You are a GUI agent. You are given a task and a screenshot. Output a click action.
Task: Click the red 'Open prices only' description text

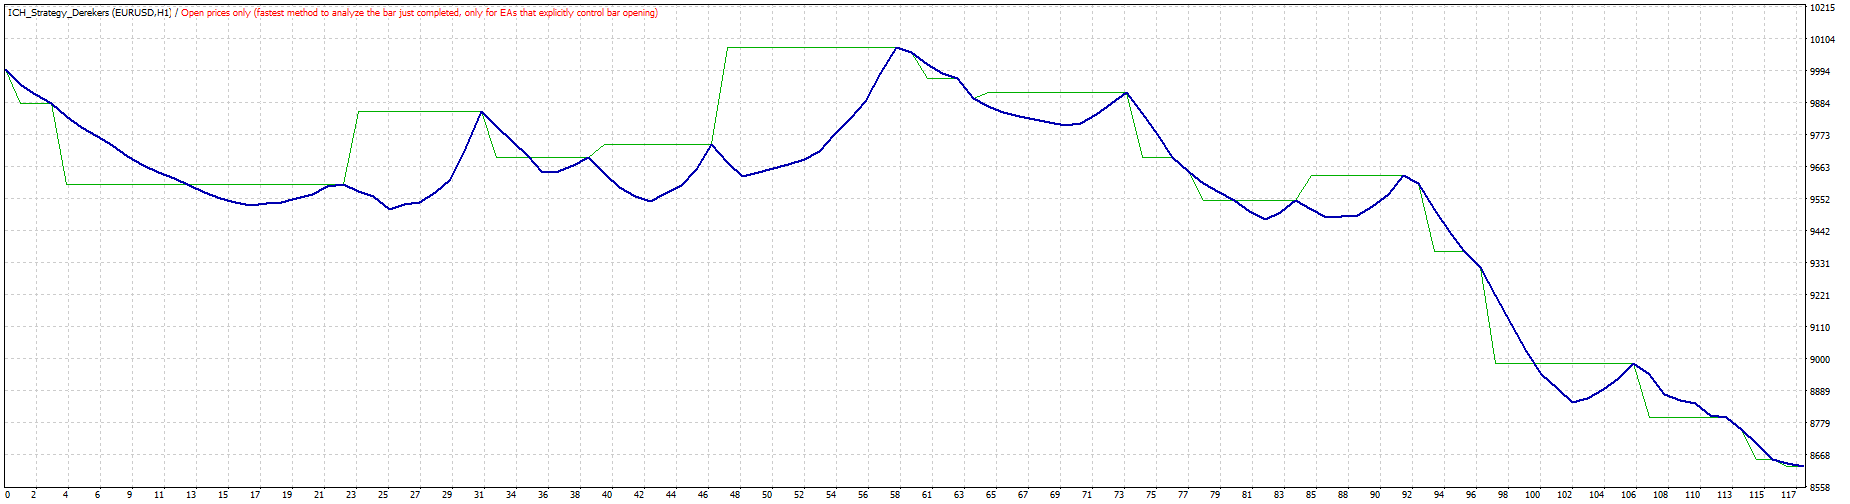tap(419, 13)
